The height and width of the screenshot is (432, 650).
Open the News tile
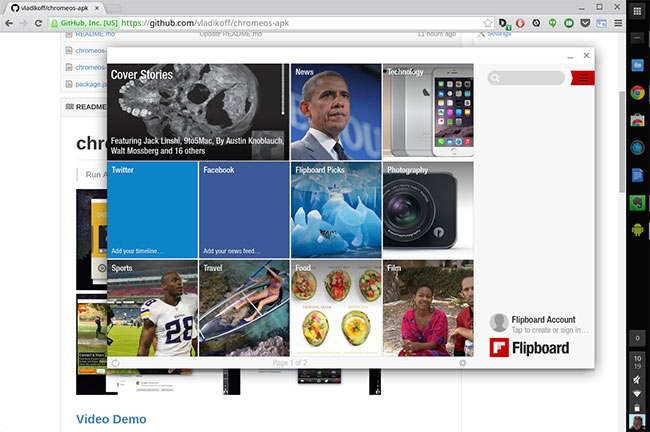pyautogui.click(x=336, y=112)
